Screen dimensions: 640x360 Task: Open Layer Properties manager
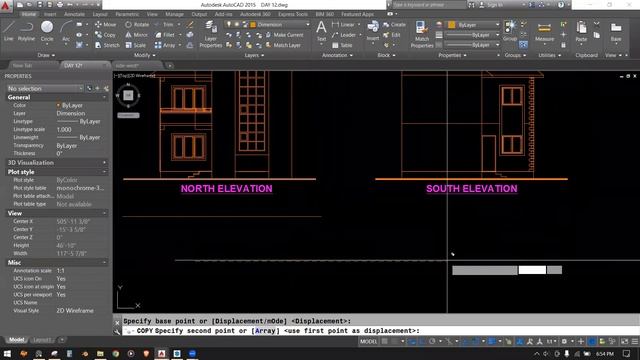211,34
